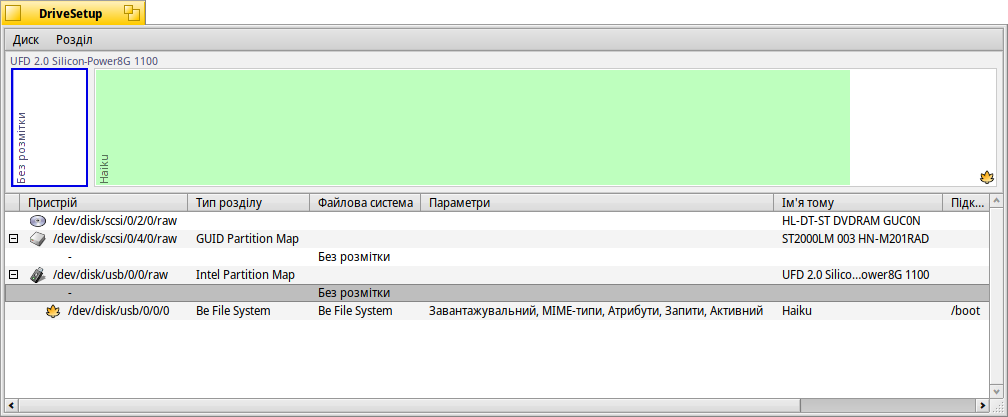
Task: Collapse the /dev/disk/scsi/0/4/0/raw tree node
Action: pyautogui.click(x=13, y=239)
